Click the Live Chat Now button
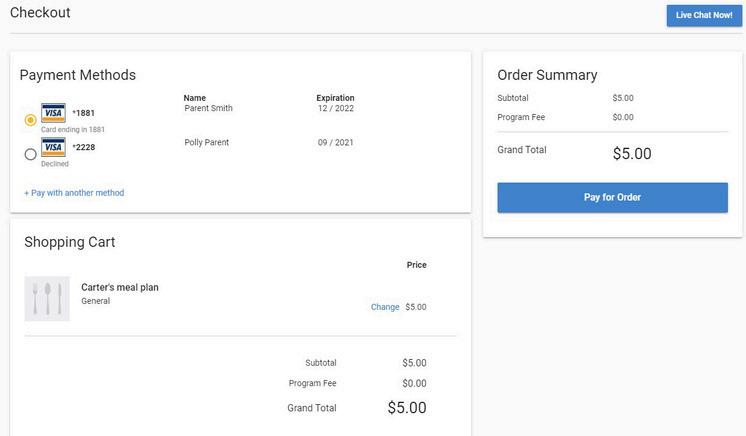This screenshot has width=746, height=436. point(704,15)
